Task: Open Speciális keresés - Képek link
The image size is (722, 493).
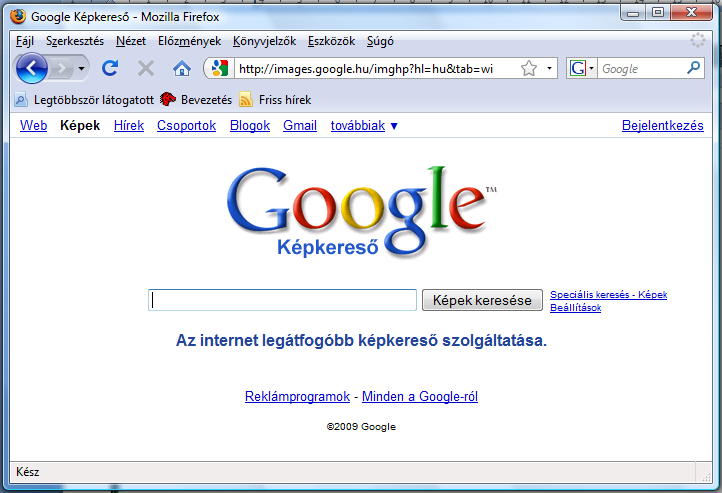Action: point(608,295)
